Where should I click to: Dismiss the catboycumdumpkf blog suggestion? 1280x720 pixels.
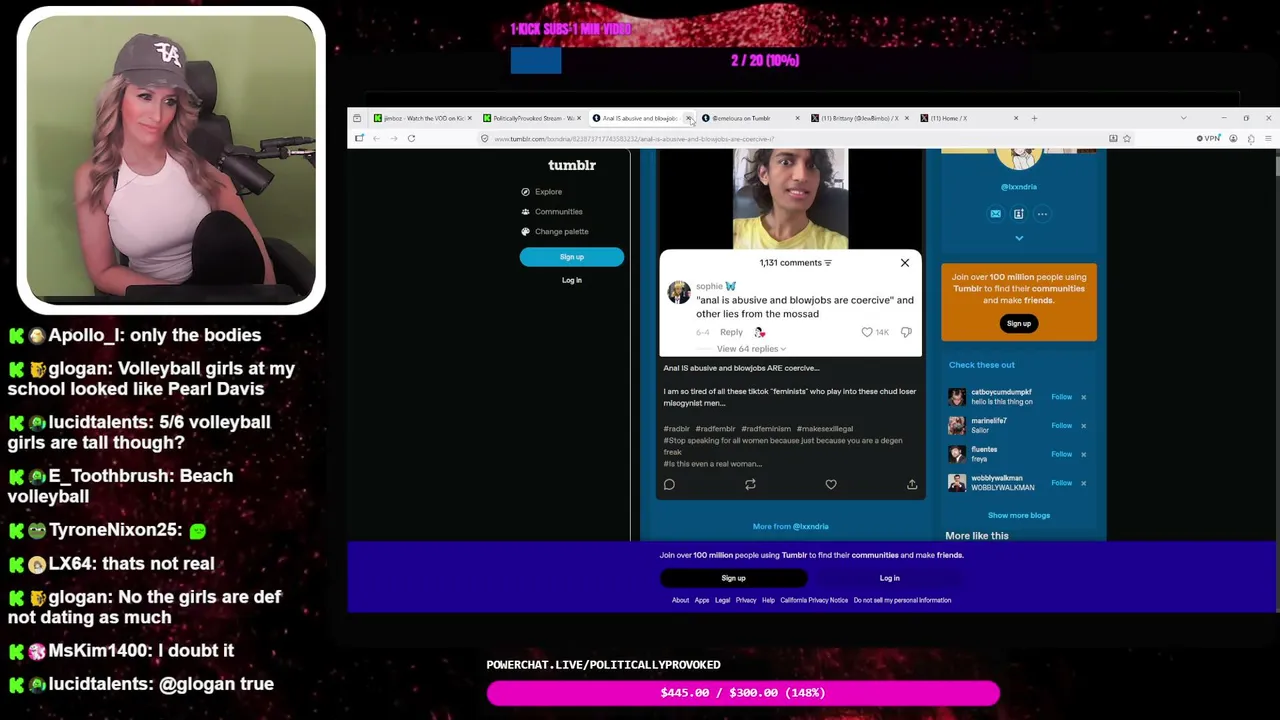[1083, 397]
